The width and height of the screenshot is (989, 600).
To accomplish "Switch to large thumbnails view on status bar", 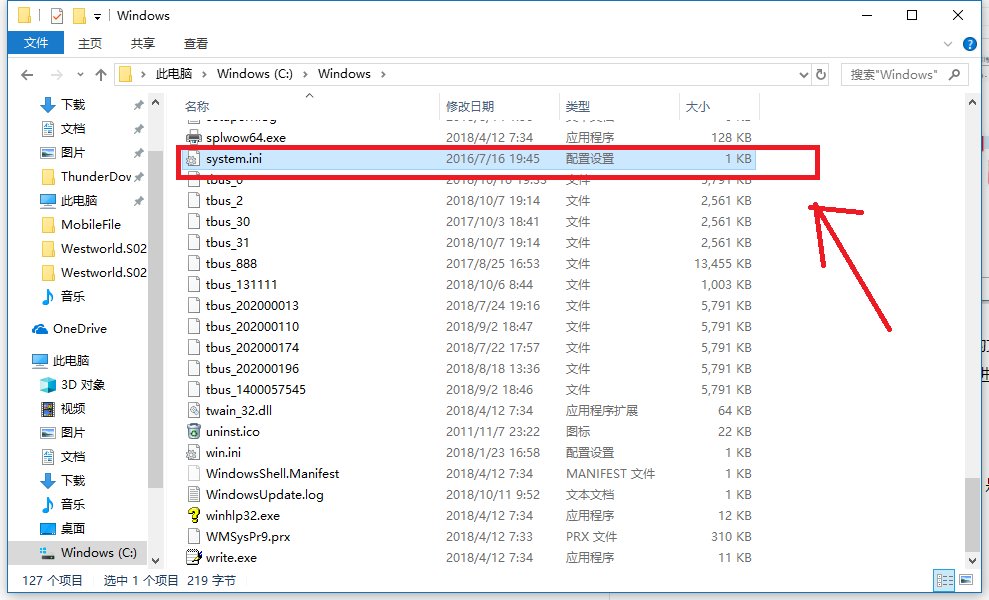I will point(966,581).
